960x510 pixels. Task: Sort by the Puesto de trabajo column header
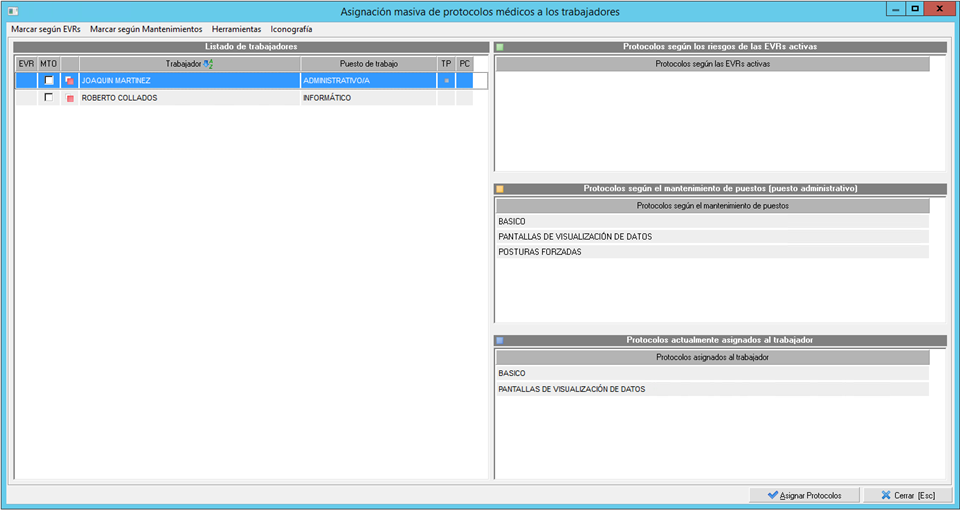(x=368, y=64)
